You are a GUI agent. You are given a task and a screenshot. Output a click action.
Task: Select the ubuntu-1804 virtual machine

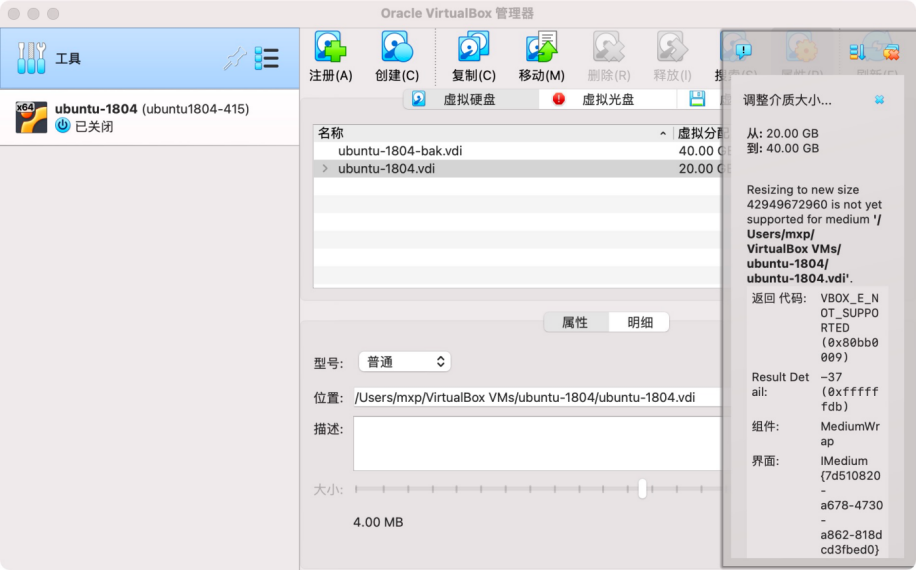pos(150,117)
